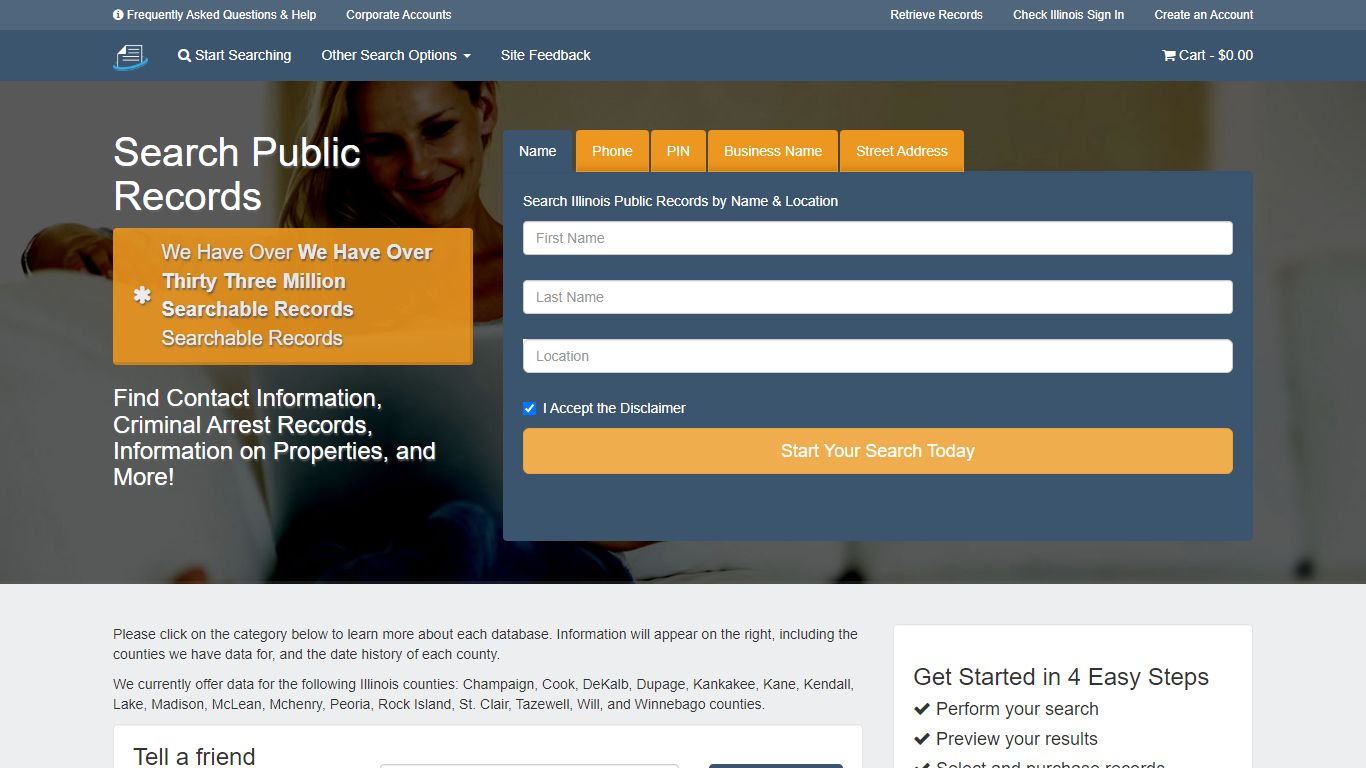Switch to the PIN search tab
Viewport: 1366px width, 768px height.
(x=678, y=151)
